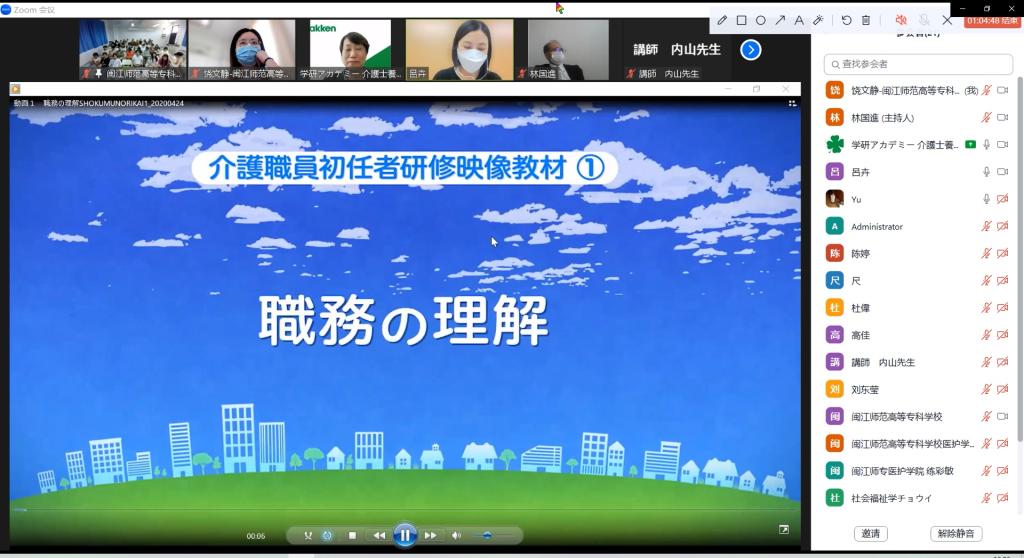The width and height of the screenshot is (1024, 558).
Task: Click the red end meeting button
Action: (992, 20)
